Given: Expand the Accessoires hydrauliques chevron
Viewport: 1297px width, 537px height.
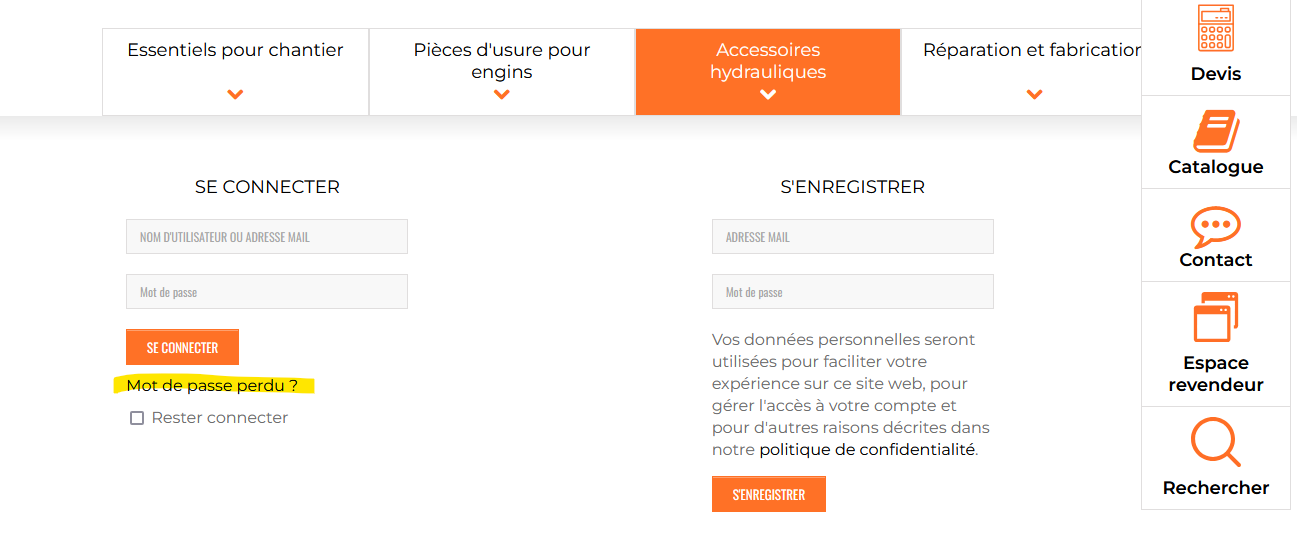Looking at the screenshot, I should 768,95.
